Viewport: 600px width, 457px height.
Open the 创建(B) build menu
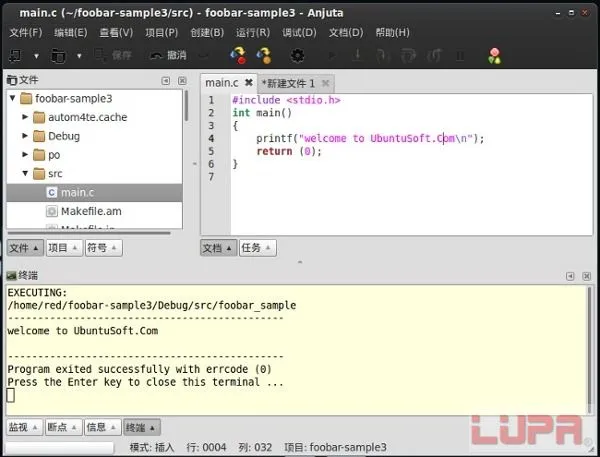[x=207, y=33]
